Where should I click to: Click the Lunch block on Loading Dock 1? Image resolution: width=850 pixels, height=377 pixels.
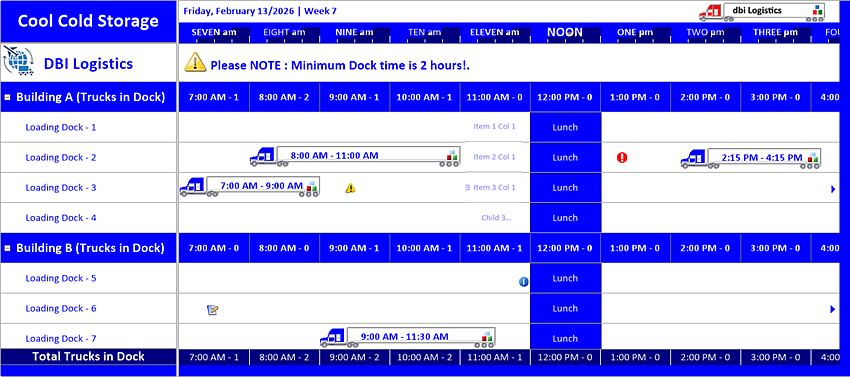[x=565, y=127]
